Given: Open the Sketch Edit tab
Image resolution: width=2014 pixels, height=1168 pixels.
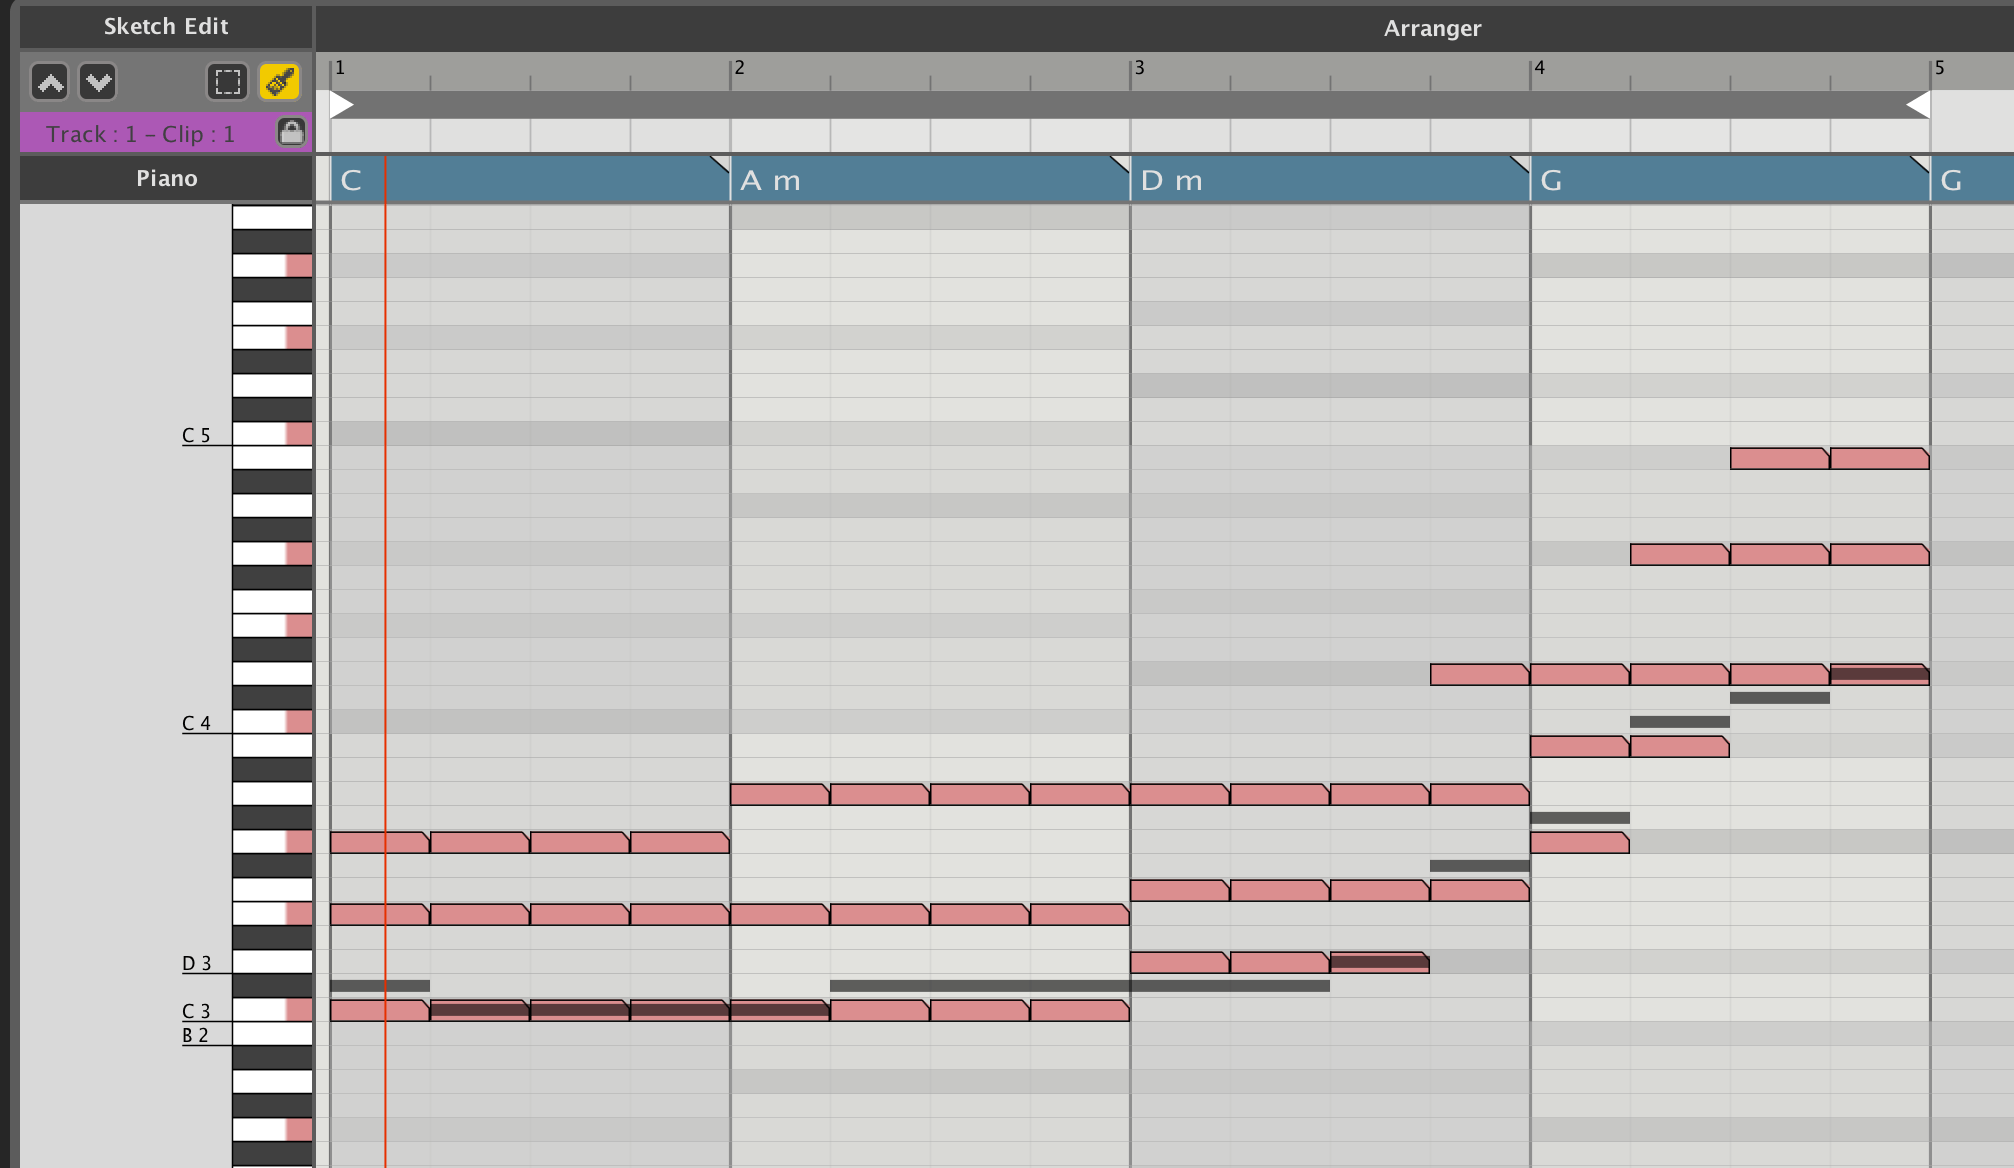Looking at the screenshot, I should (x=166, y=26).
